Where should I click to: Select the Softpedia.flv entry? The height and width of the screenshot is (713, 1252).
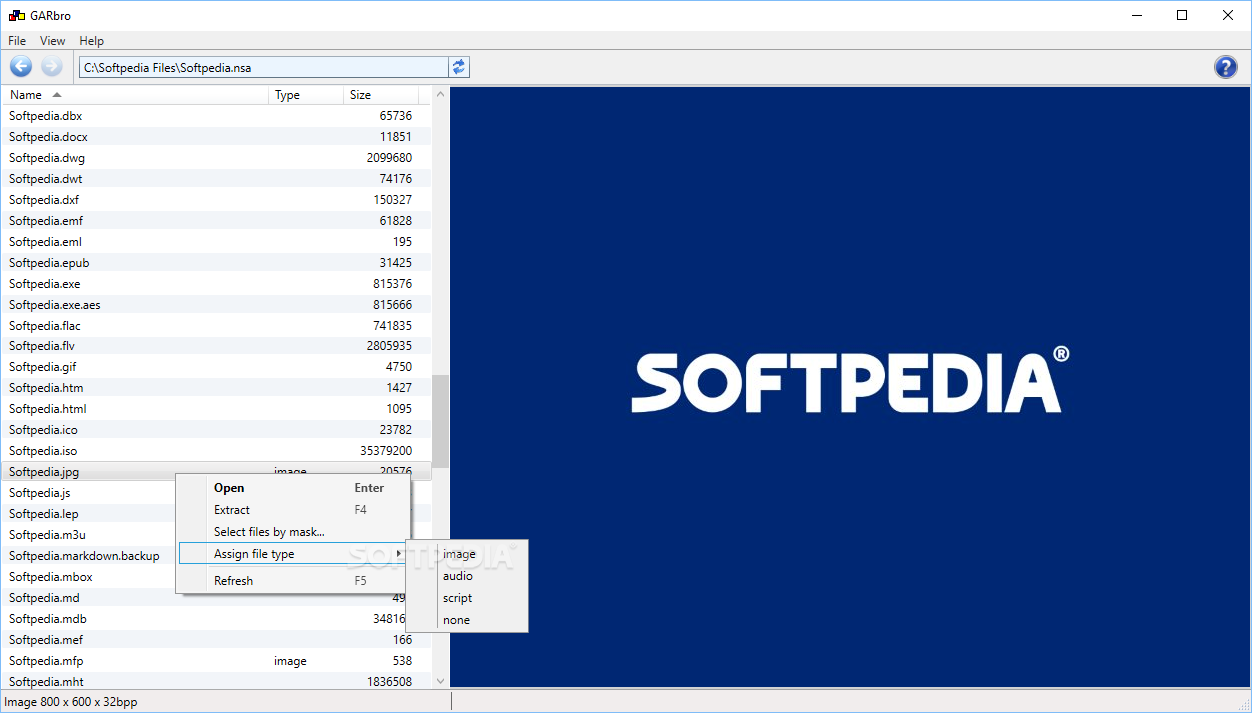coord(217,346)
